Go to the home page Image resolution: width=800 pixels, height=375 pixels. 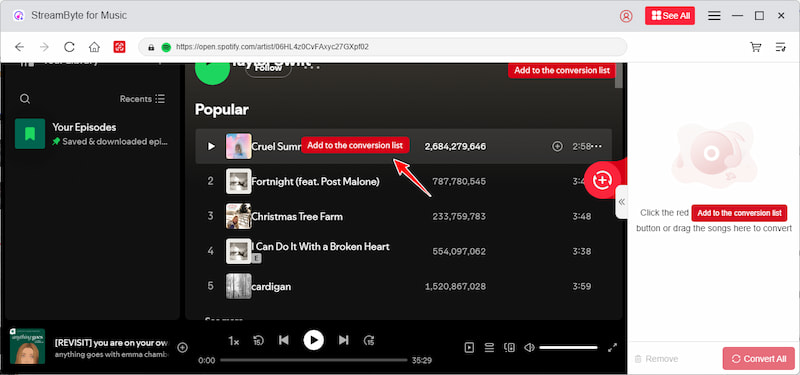coord(94,47)
